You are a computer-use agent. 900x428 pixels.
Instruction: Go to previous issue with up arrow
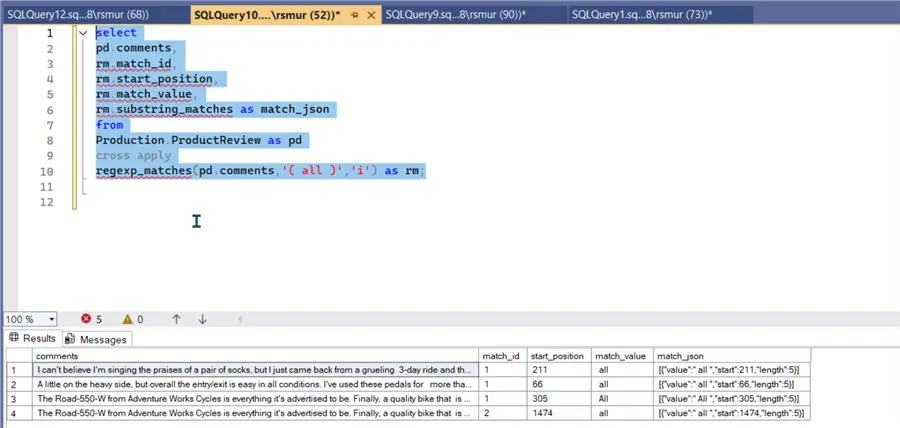coord(176,319)
